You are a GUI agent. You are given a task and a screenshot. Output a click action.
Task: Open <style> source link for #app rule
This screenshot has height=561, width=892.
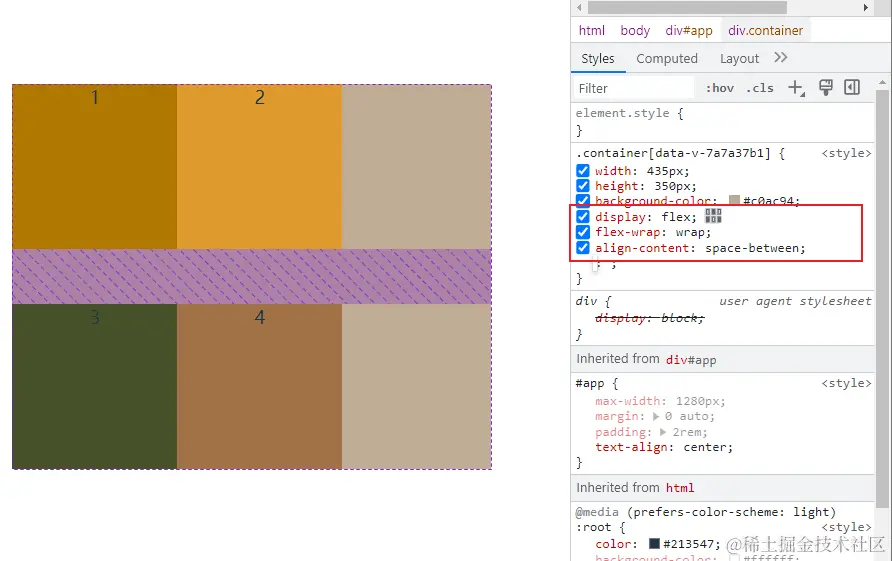click(x=846, y=383)
